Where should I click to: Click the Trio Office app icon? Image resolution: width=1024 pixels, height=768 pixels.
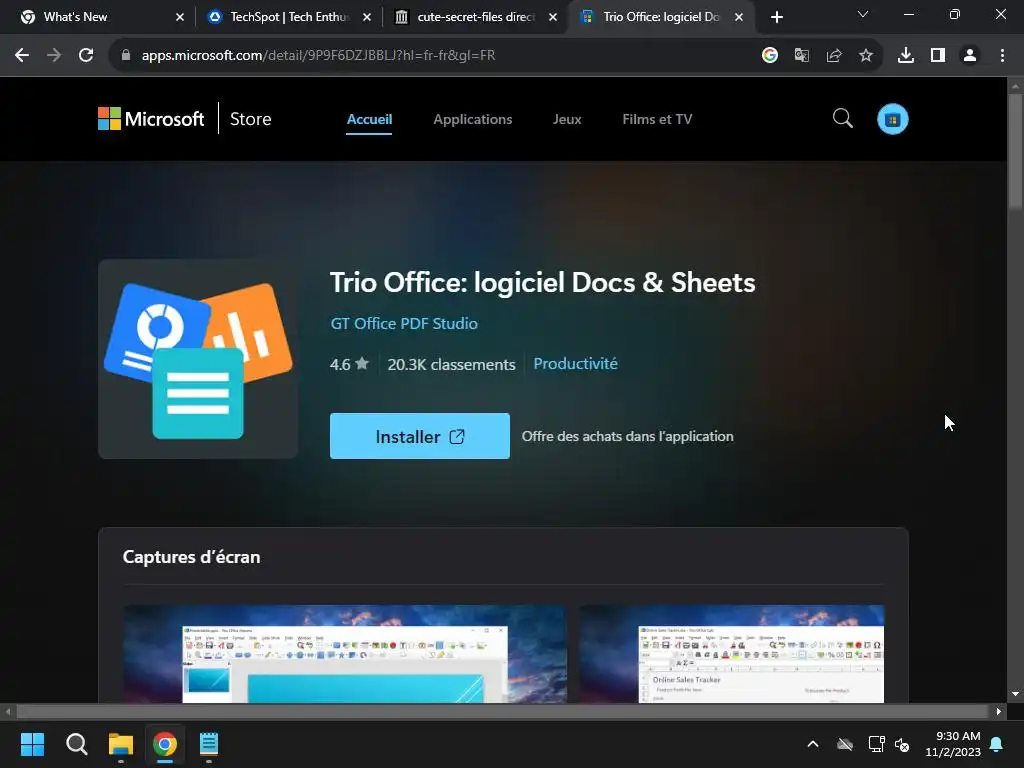[x=198, y=359]
